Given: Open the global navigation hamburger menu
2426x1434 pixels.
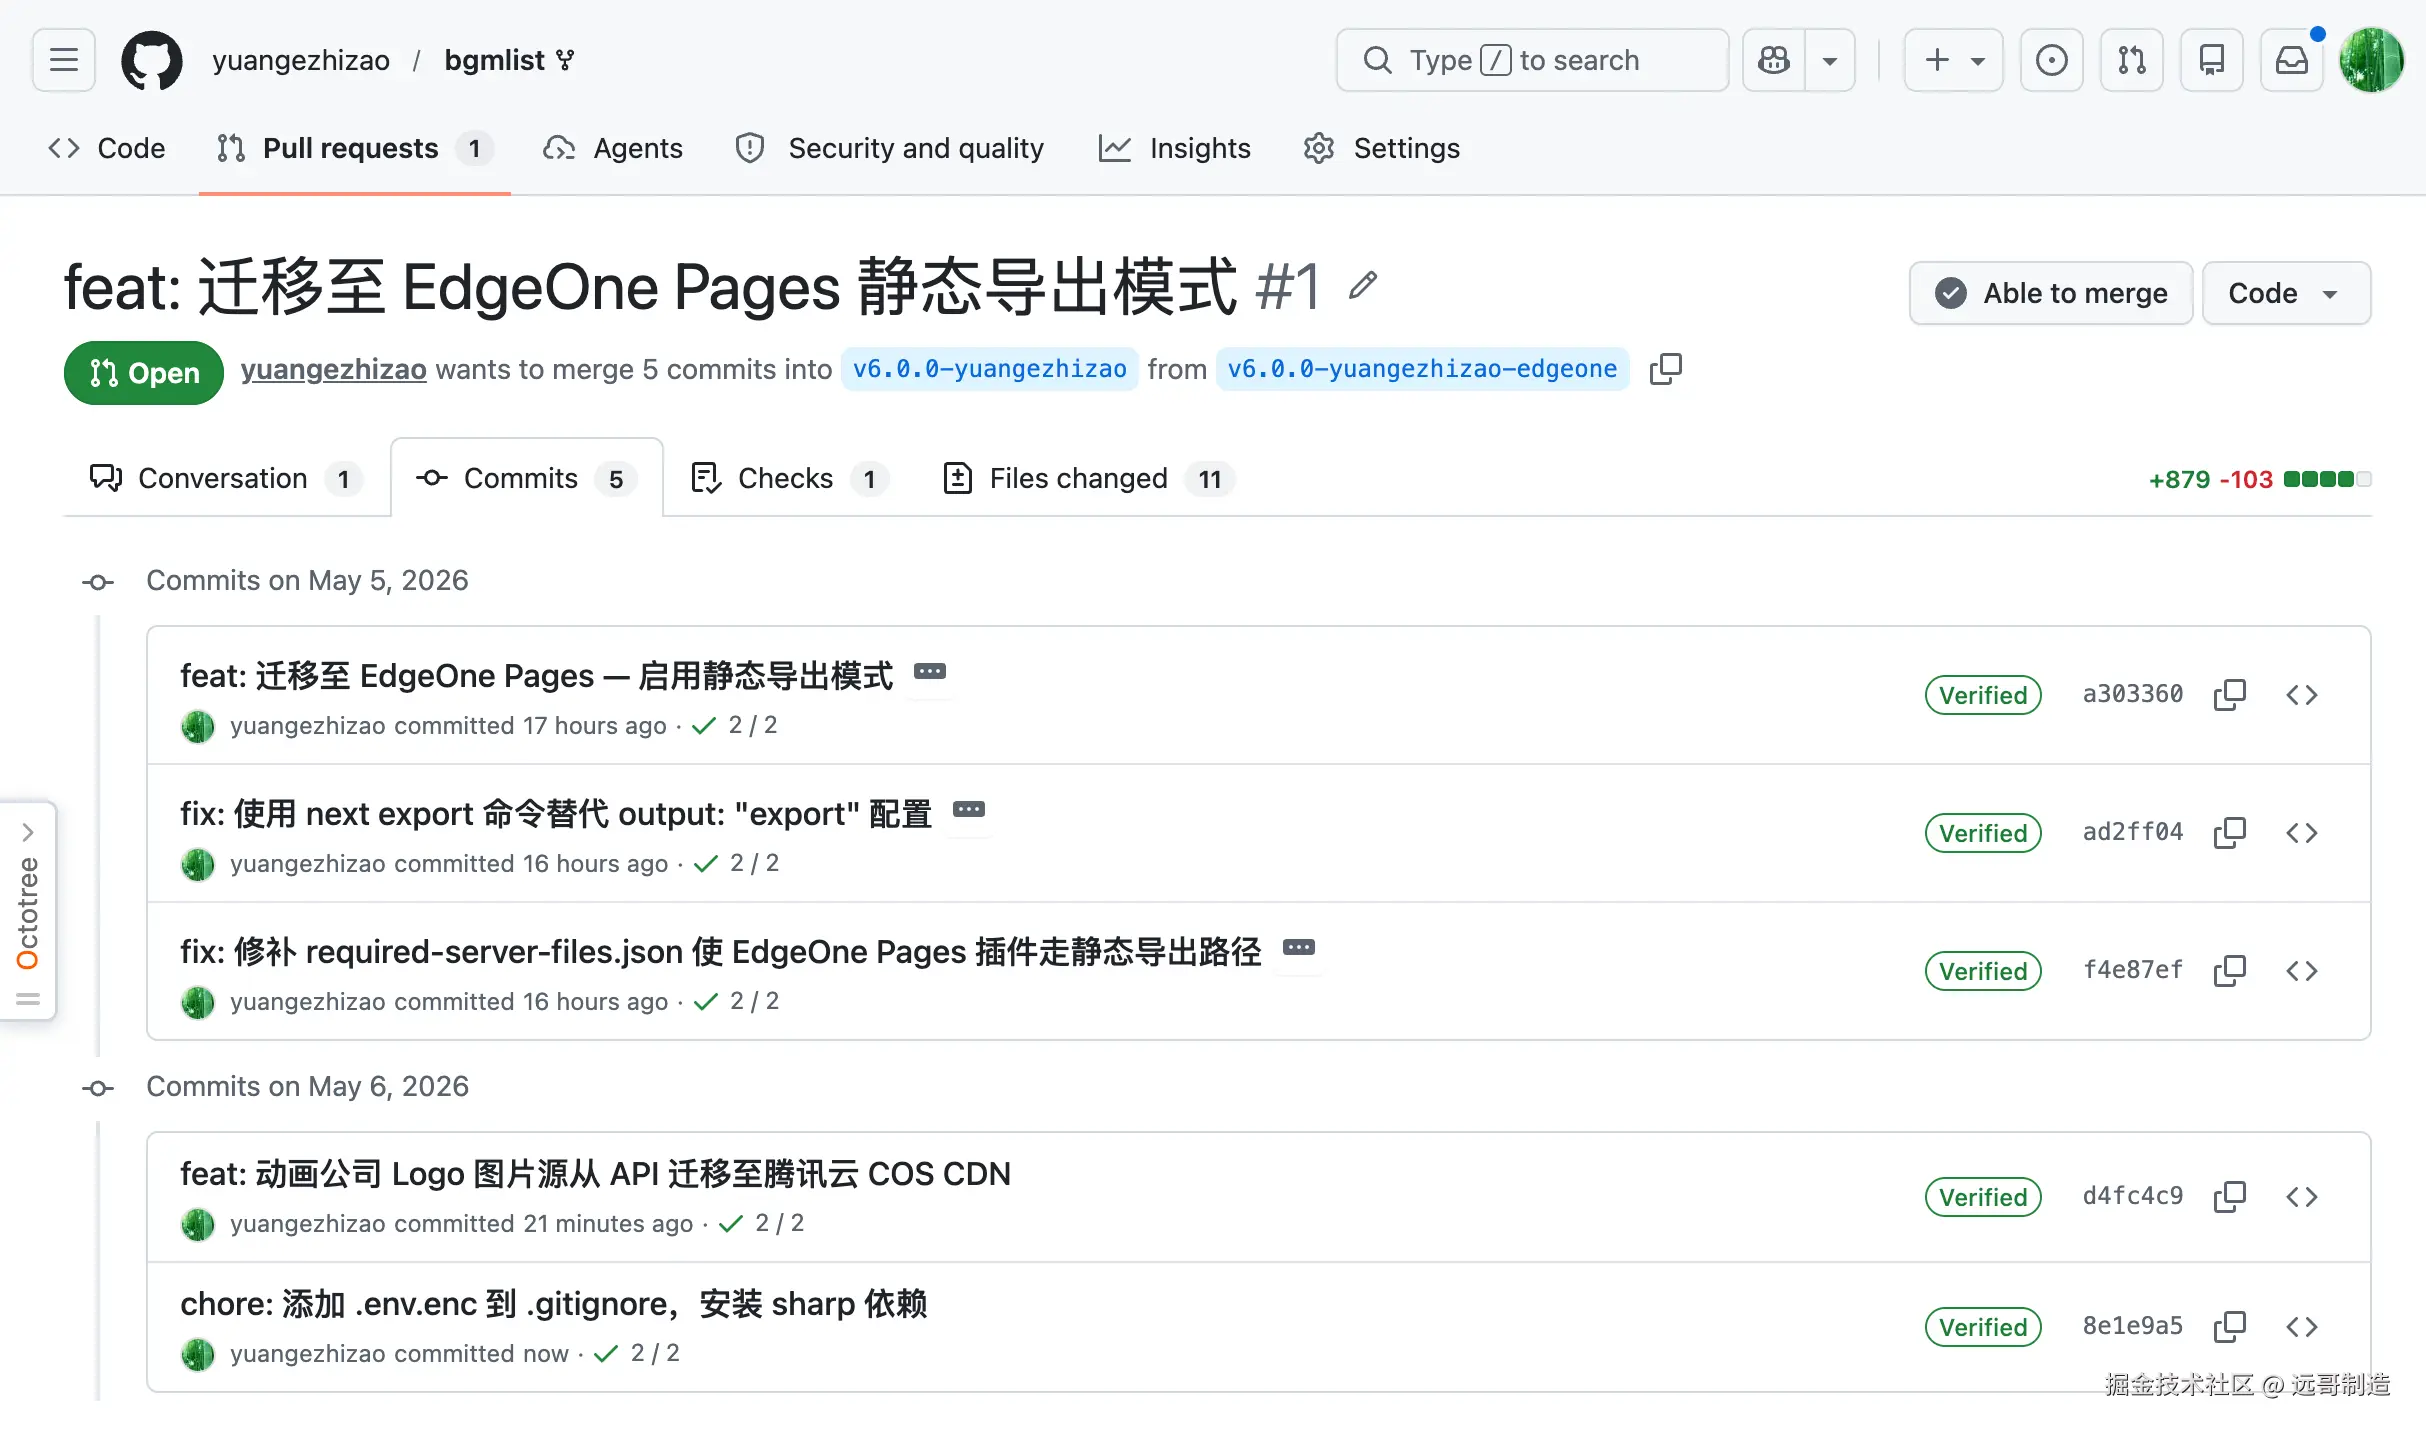Looking at the screenshot, I should [x=64, y=60].
